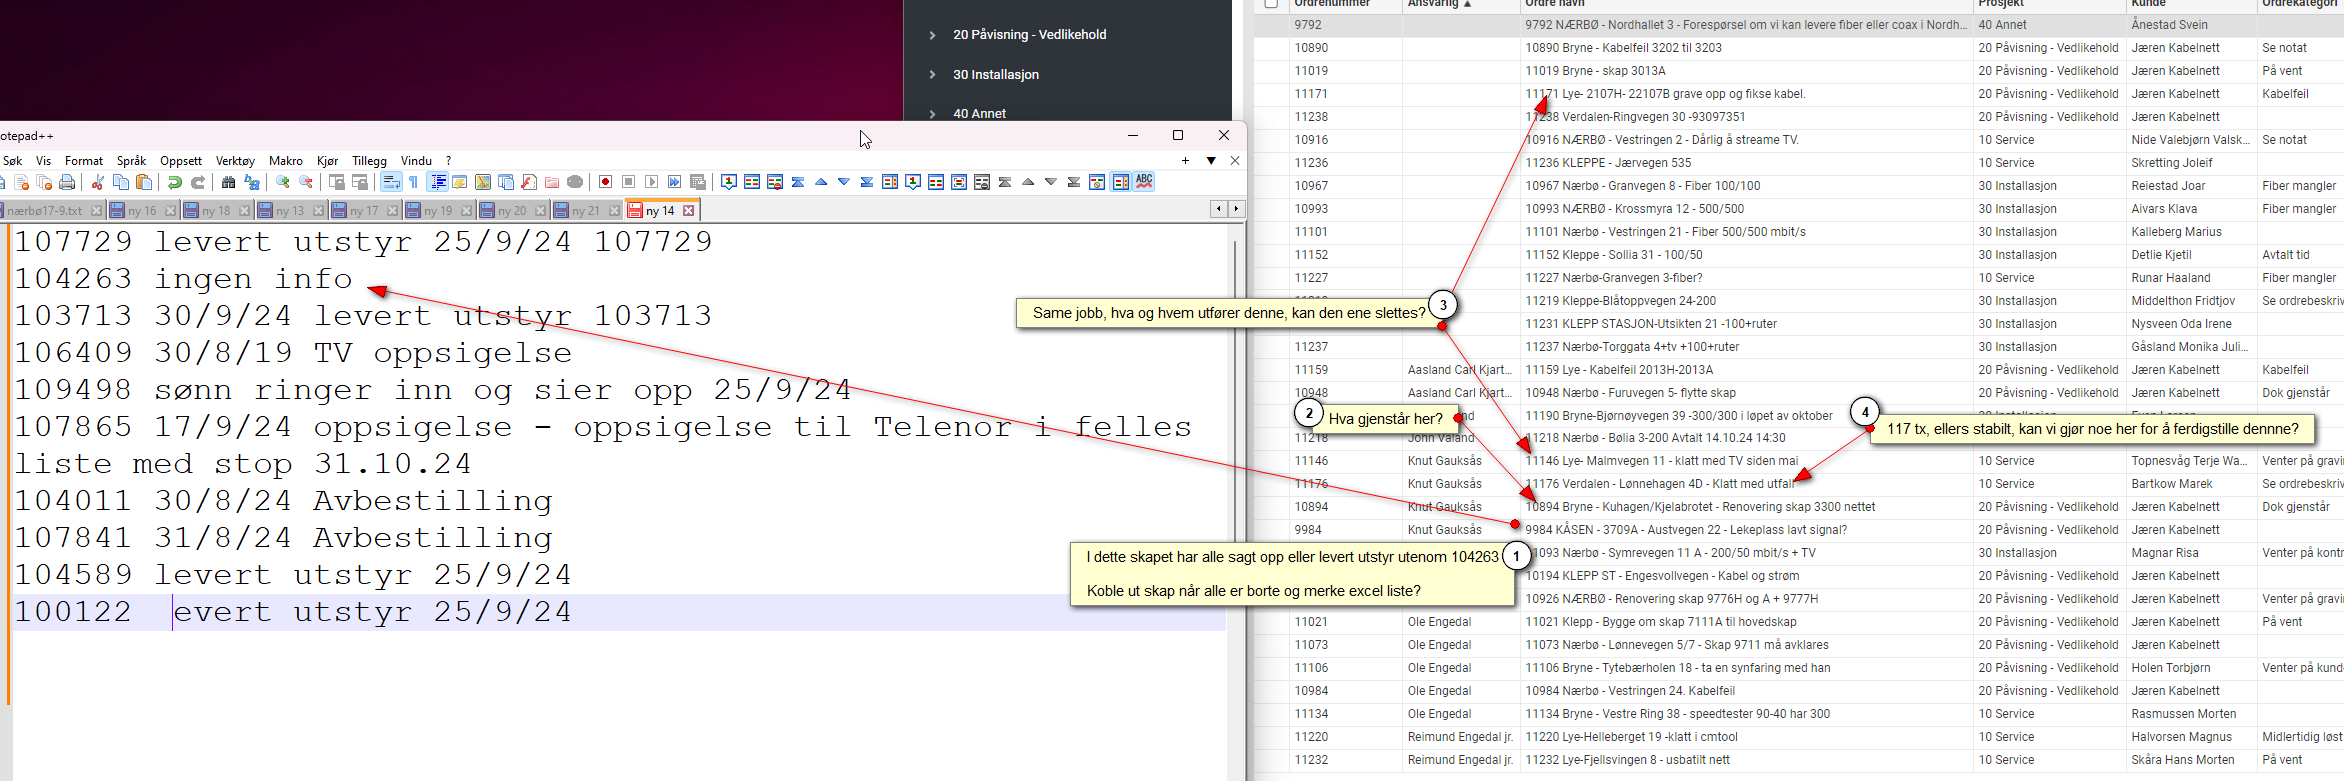Open the Format menu
This screenshot has width=2344, height=781.
[84, 161]
